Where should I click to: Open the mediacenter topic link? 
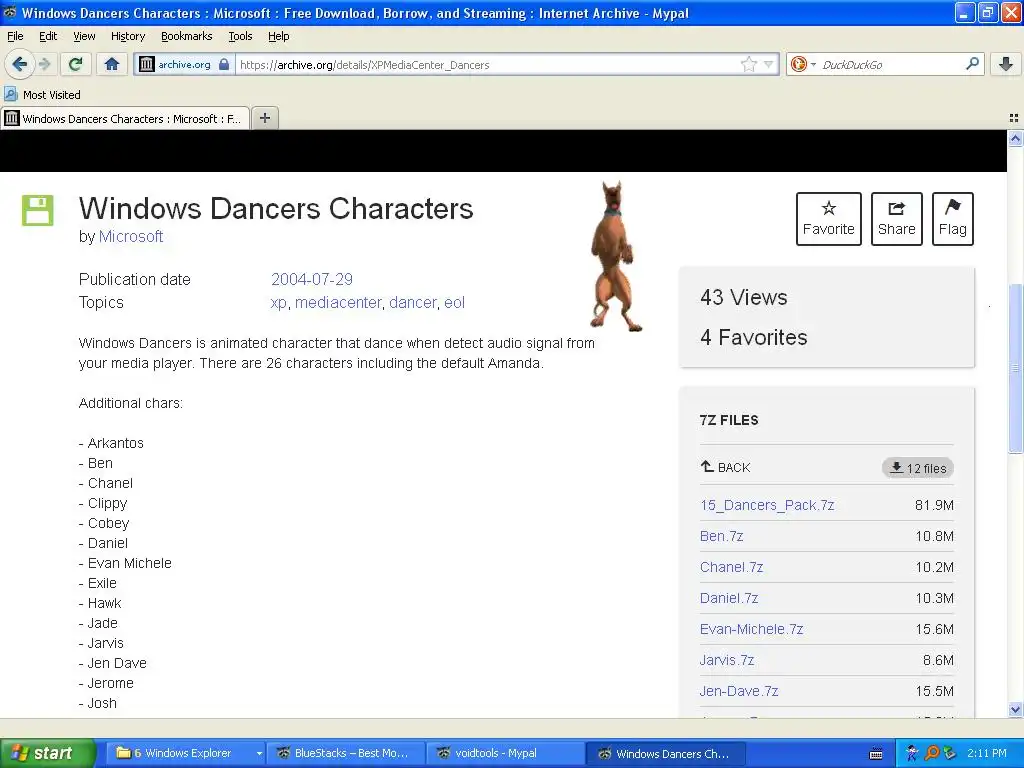point(338,302)
